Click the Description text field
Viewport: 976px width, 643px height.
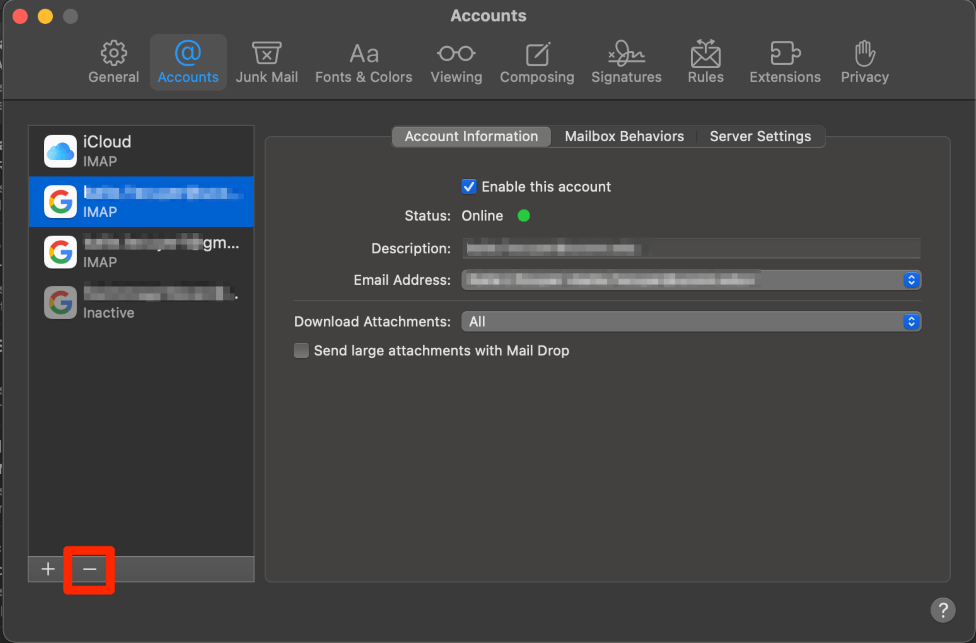690,248
